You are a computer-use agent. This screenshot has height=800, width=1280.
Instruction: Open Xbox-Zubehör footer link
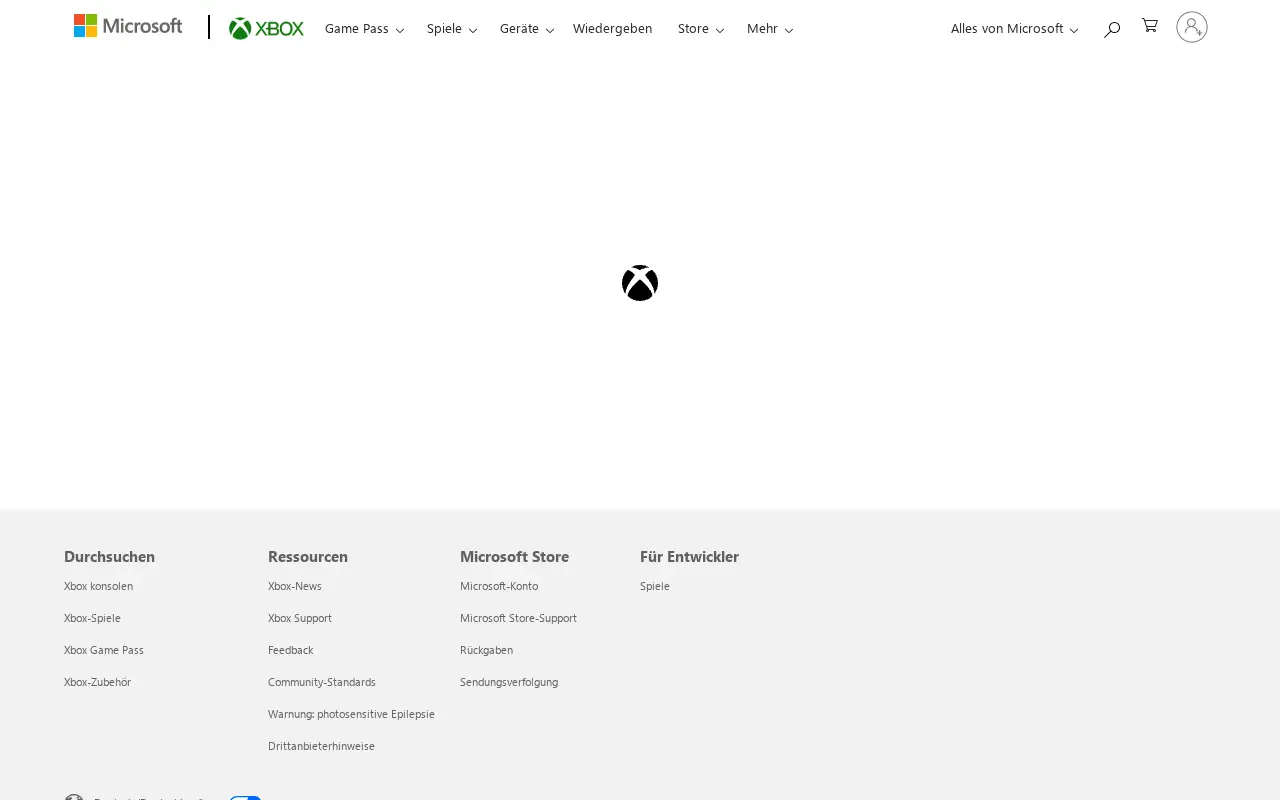[x=97, y=682]
